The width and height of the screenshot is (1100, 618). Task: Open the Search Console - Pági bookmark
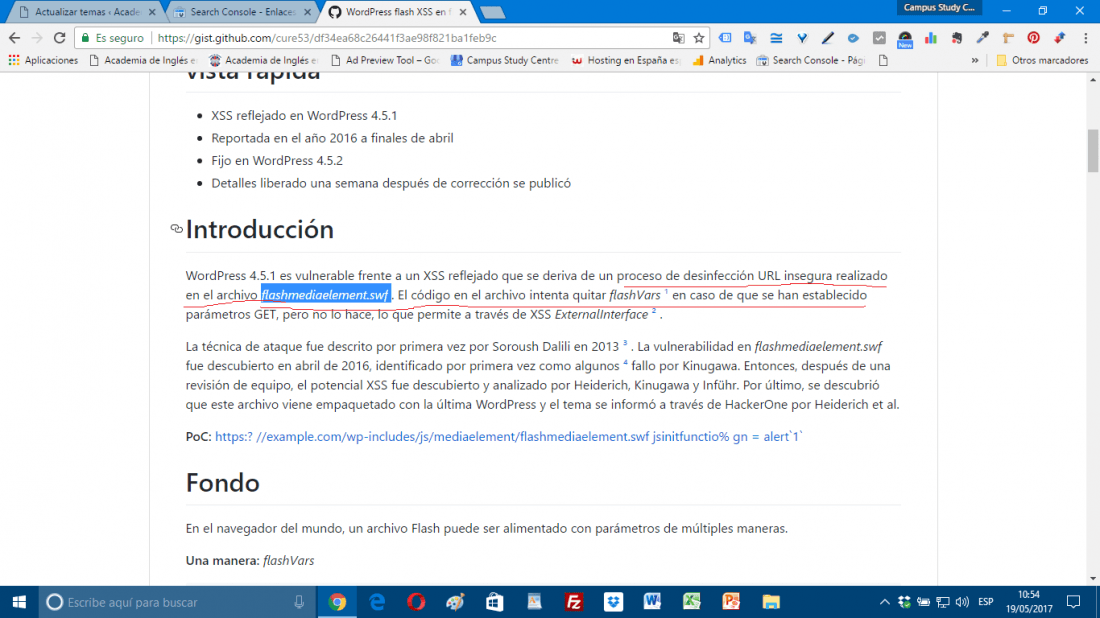click(x=811, y=60)
